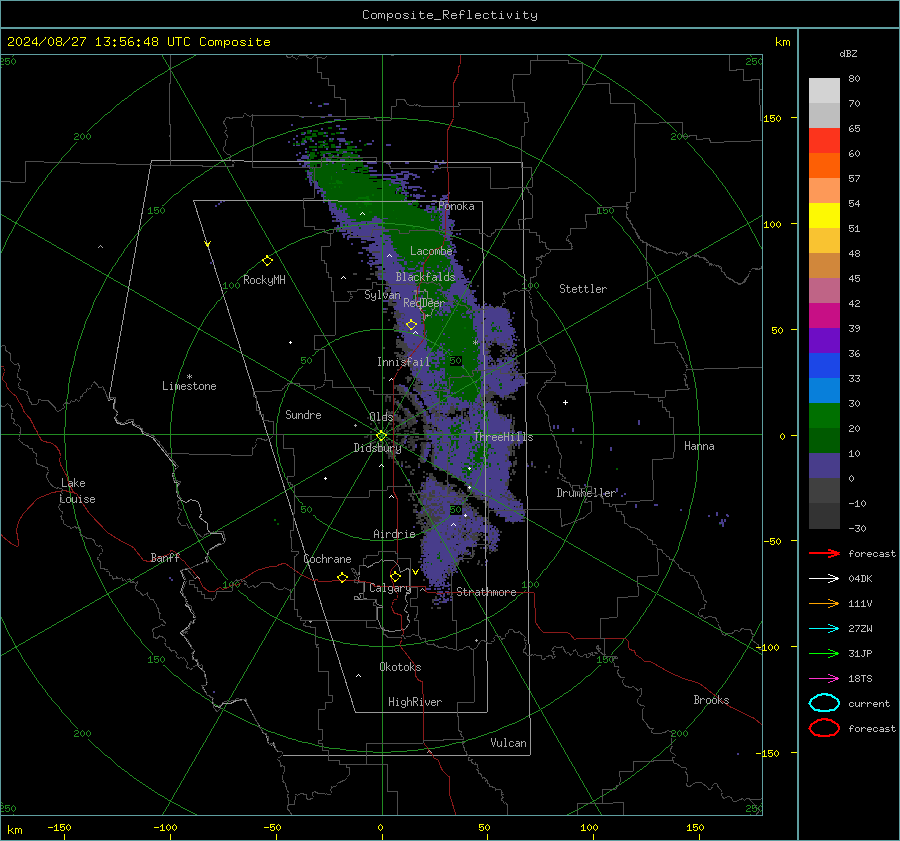Click the Airdrie city label
Screen dimensions: 900x841
[394, 534]
